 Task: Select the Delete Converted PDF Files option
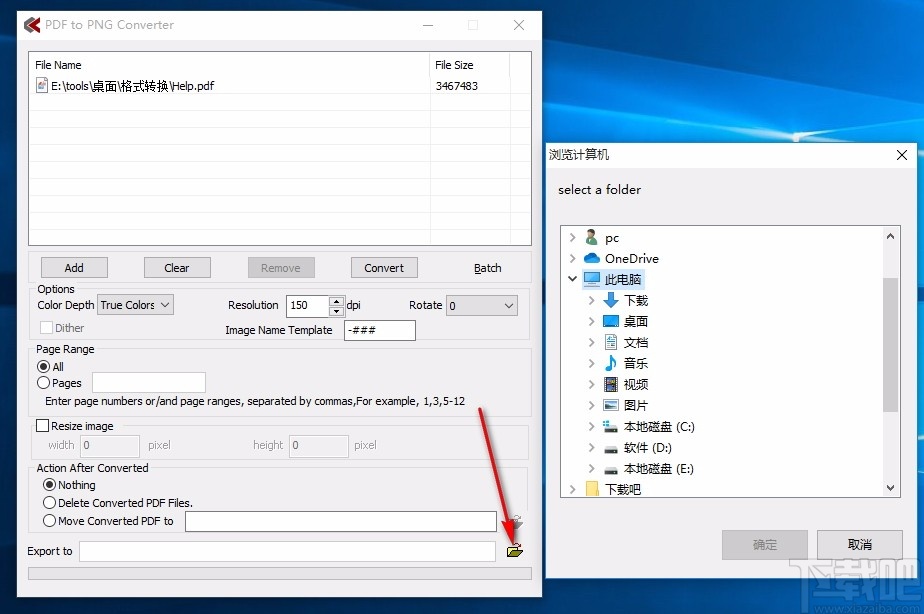[49, 502]
